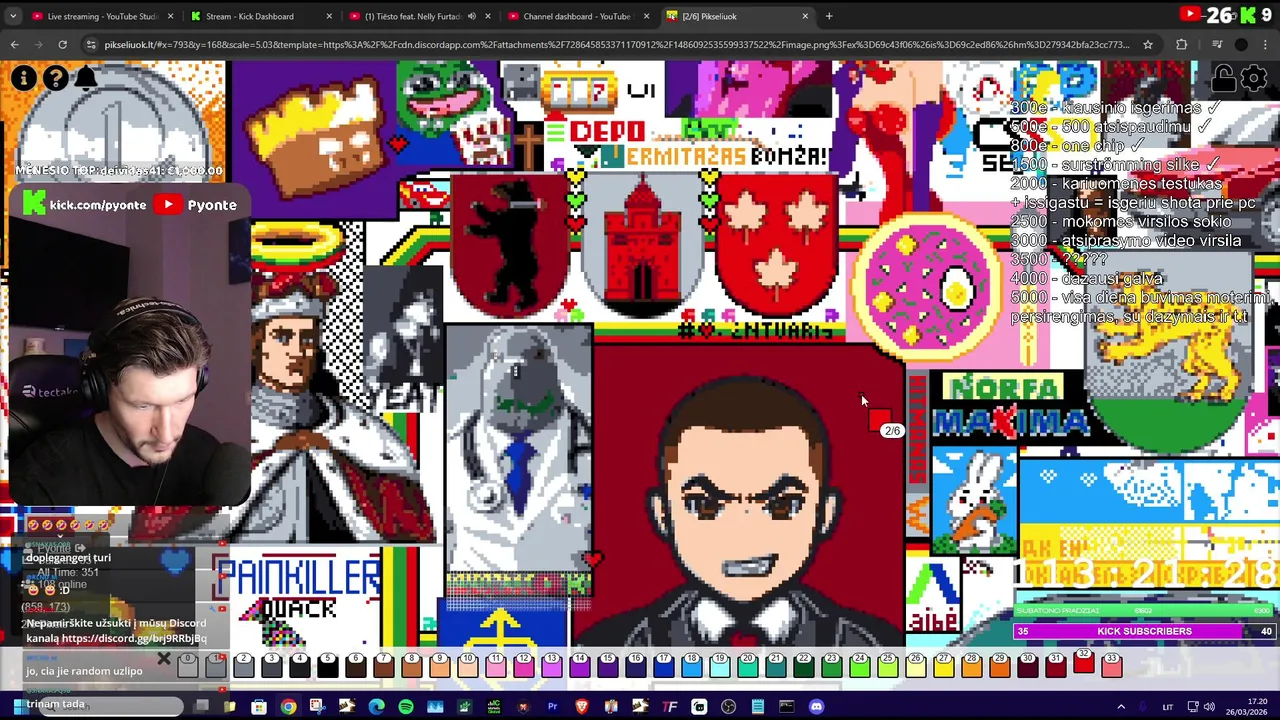
Task: Click the Discord invite link in overlay
Action: tap(135, 638)
